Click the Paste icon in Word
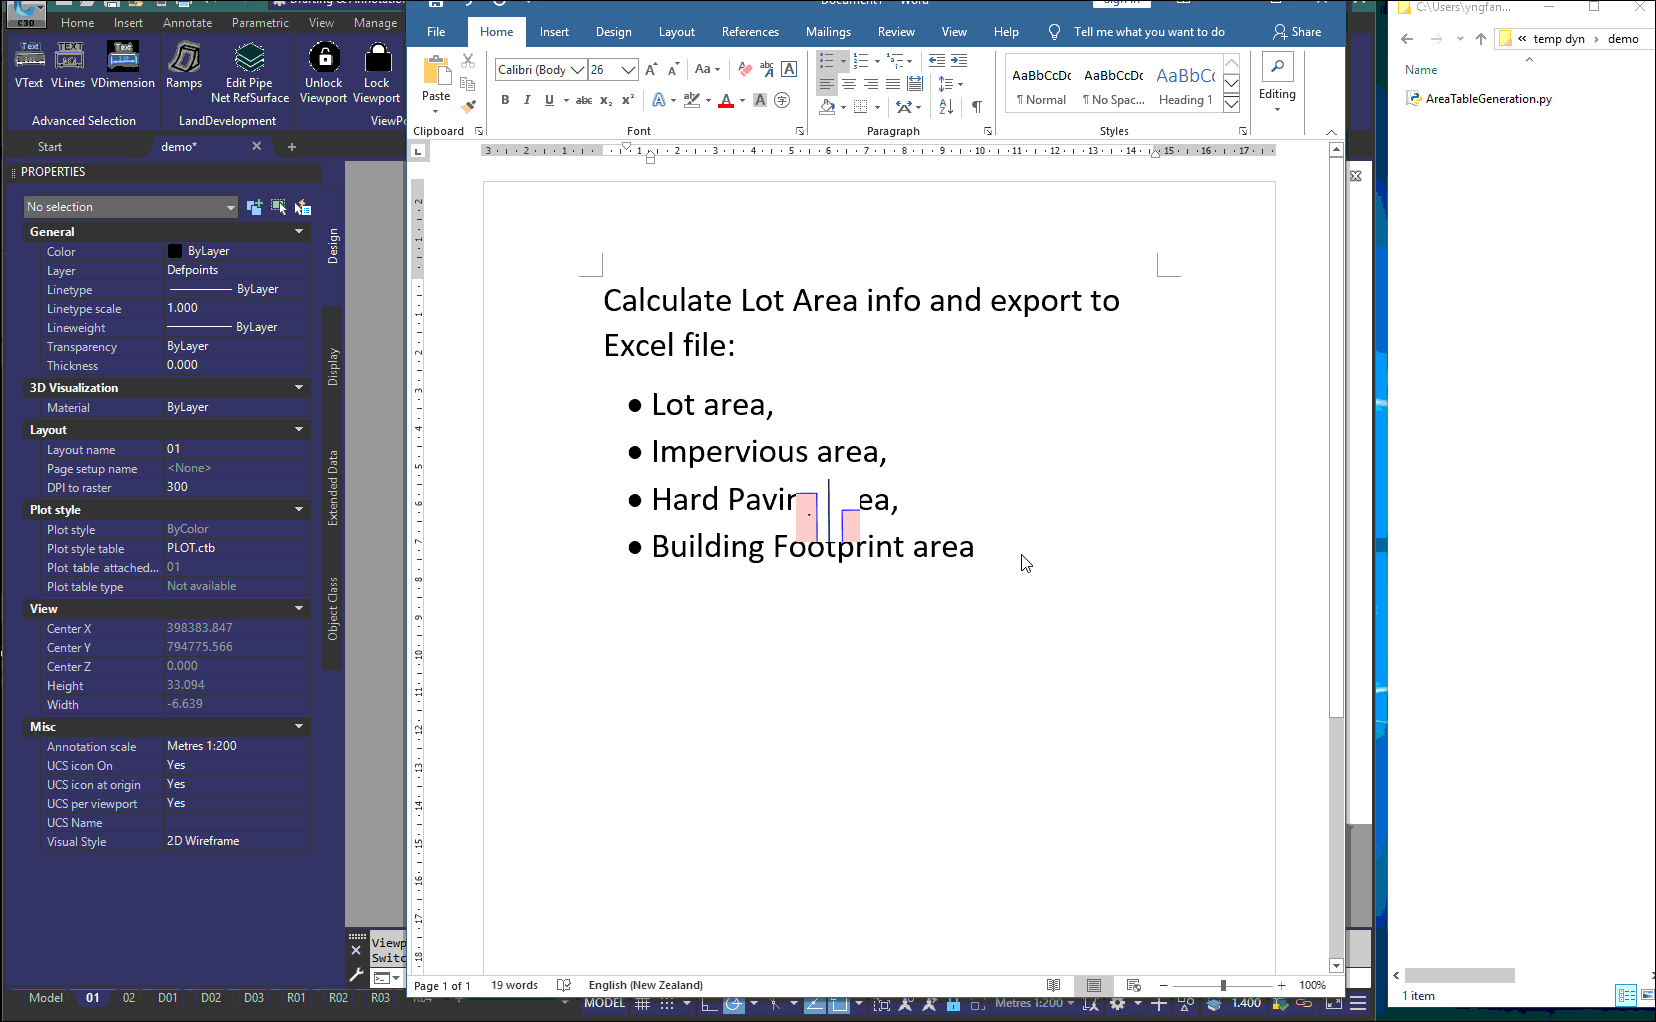Screen dimensions: 1656x1022 436,71
